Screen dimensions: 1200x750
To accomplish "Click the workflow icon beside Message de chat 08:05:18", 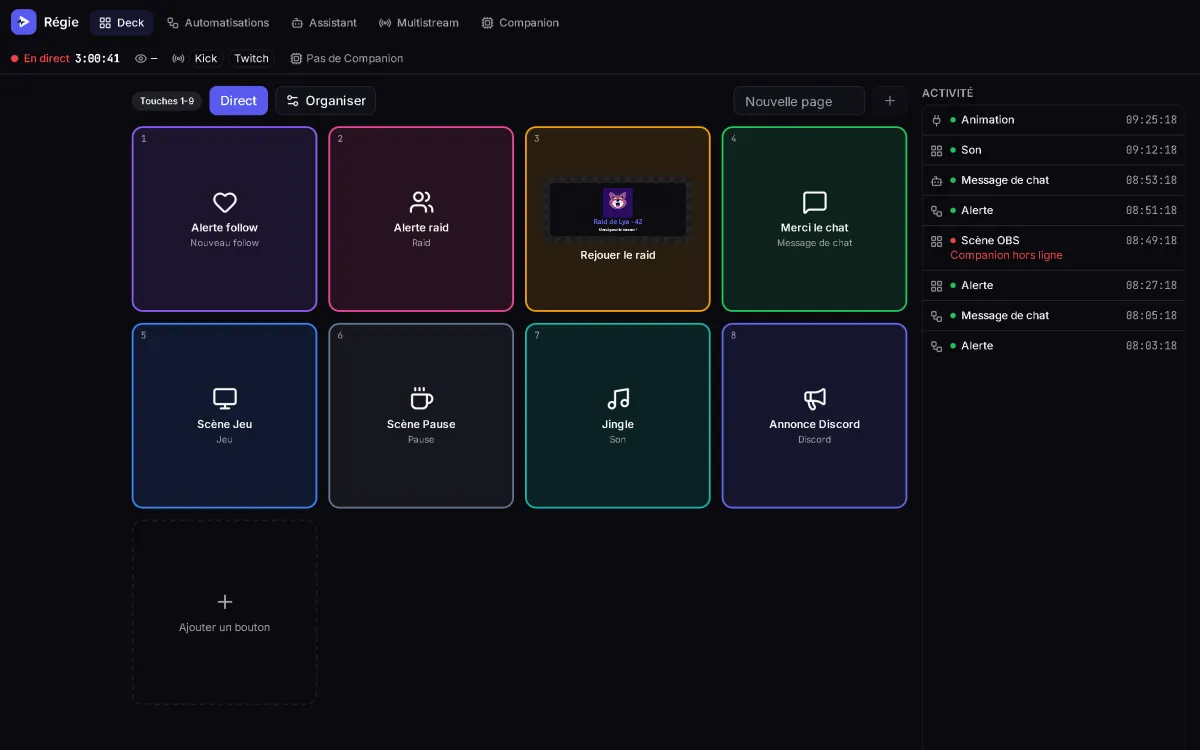I will [937, 316].
